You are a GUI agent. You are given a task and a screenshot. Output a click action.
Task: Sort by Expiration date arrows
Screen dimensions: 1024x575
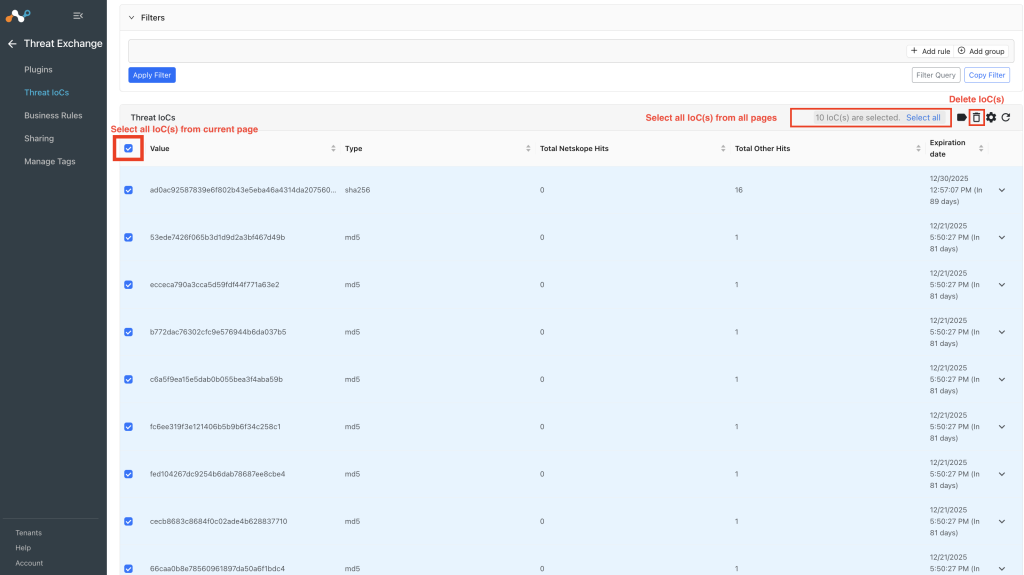coord(981,148)
